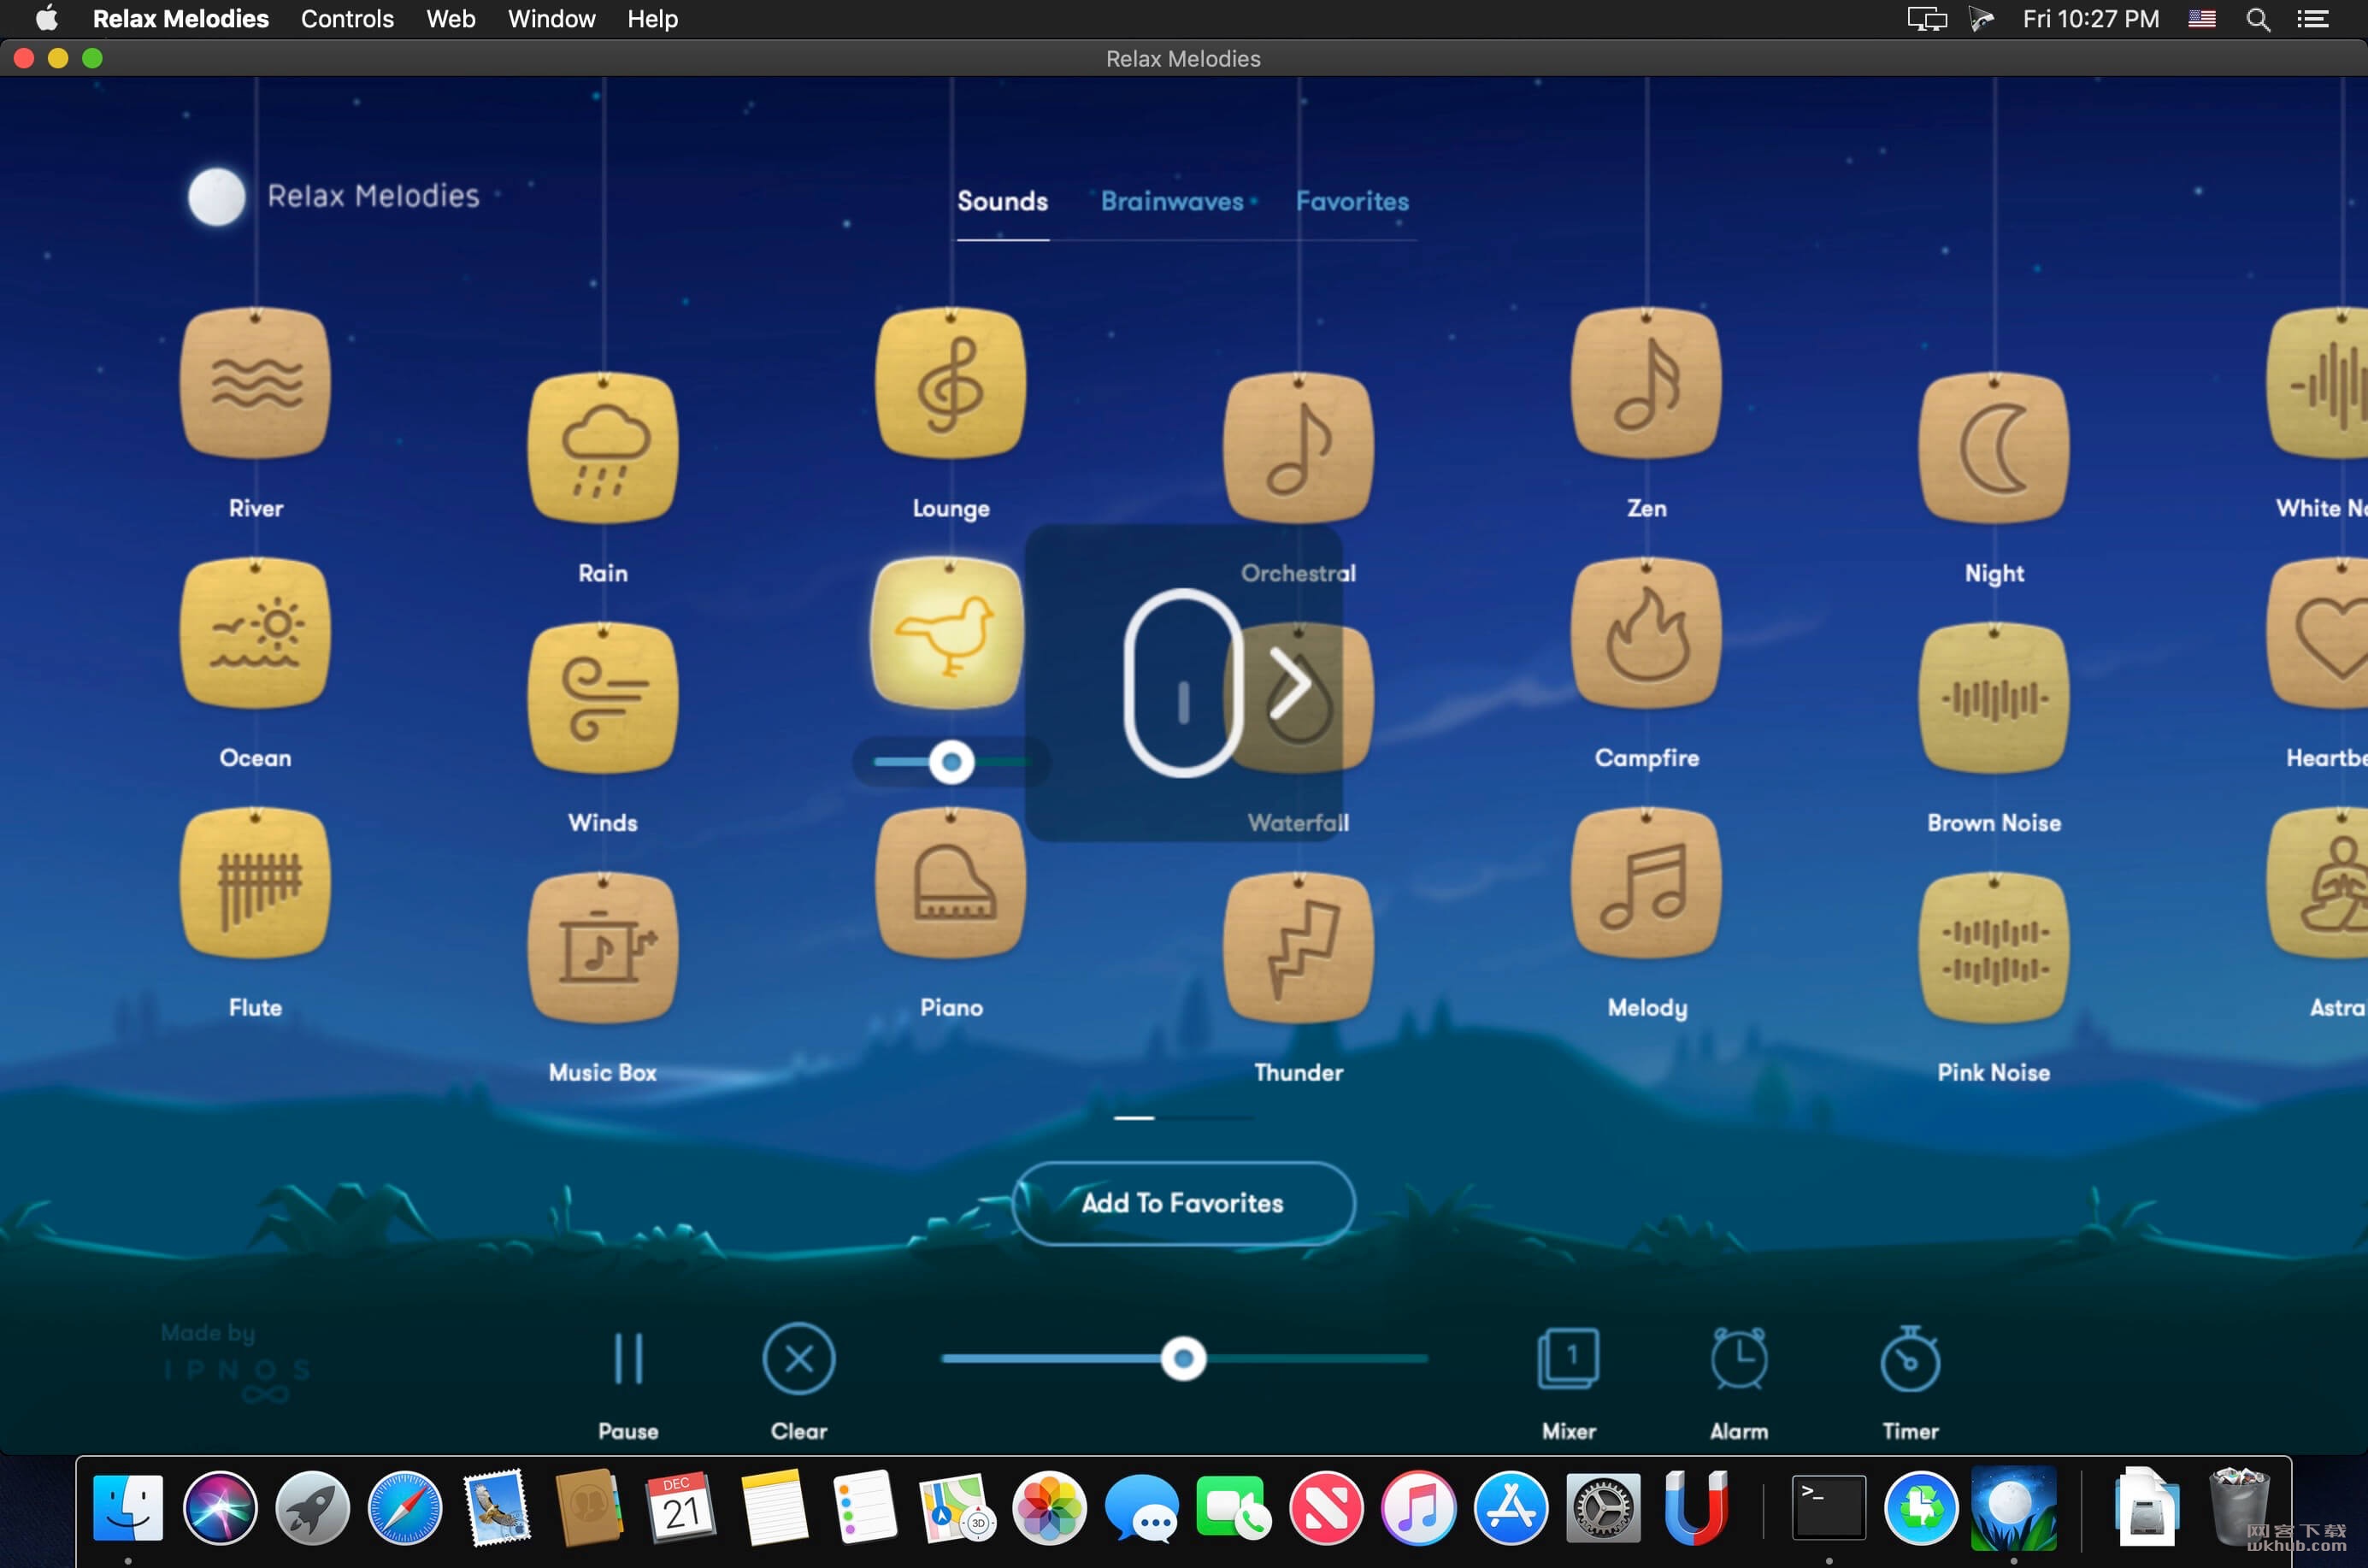This screenshot has width=2368, height=1568.
Task: Open the Web menu
Action: click(x=450, y=19)
